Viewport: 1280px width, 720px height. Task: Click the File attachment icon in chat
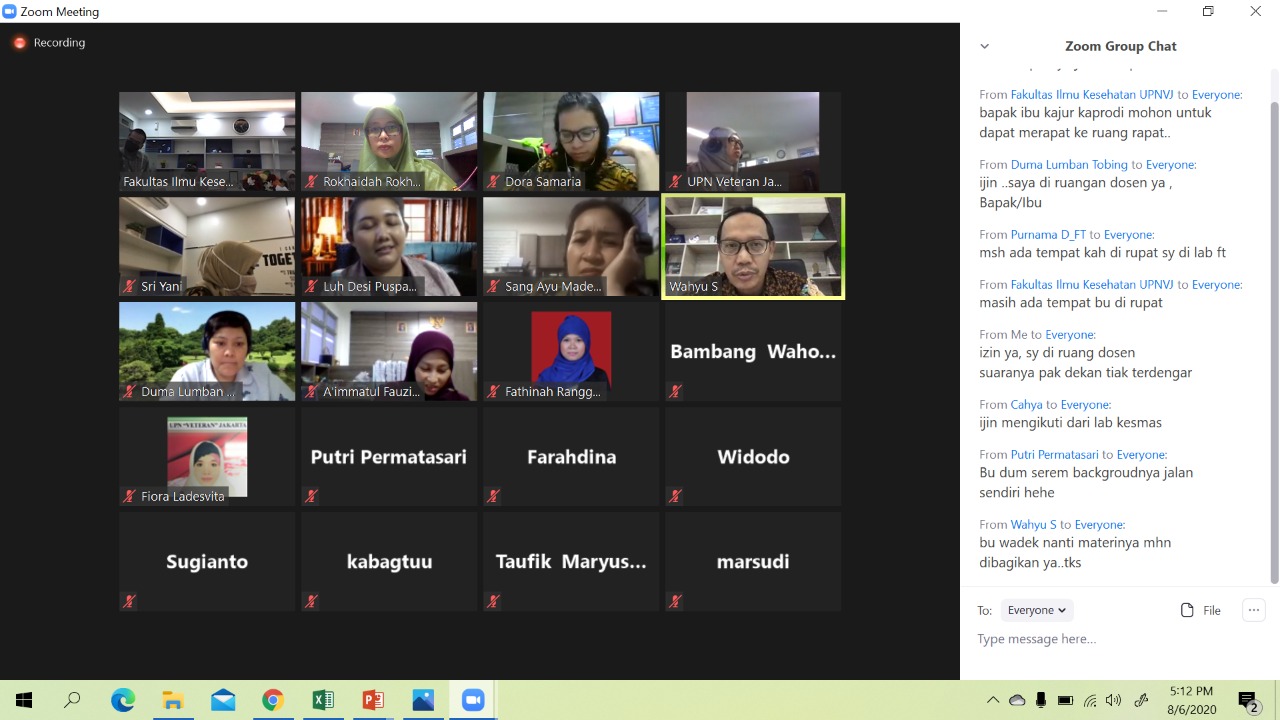point(1187,610)
